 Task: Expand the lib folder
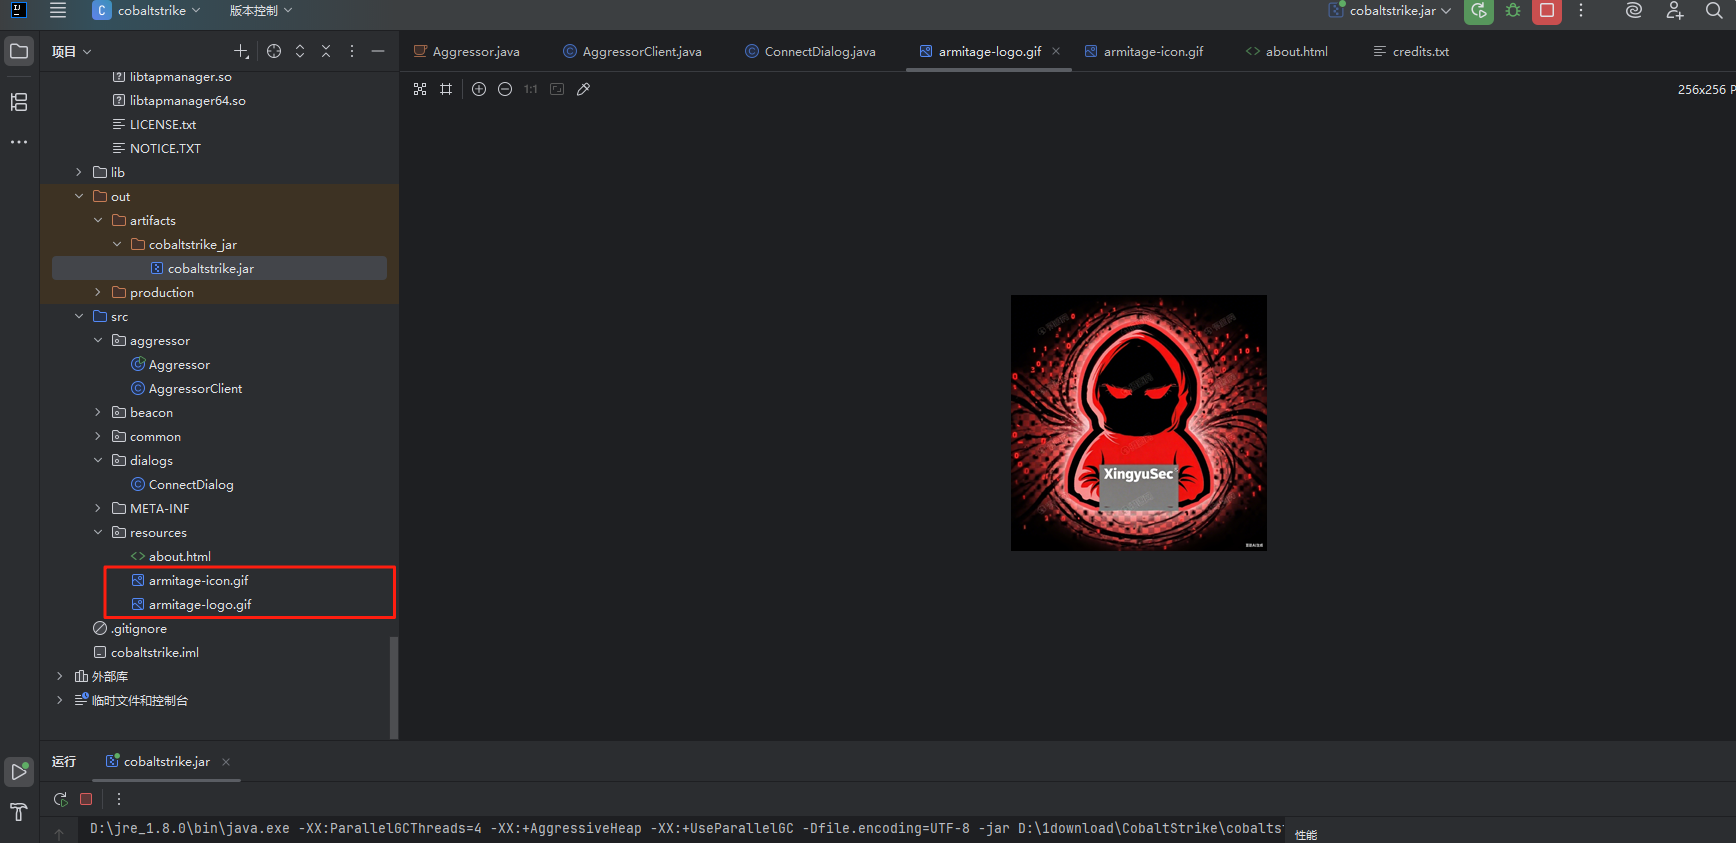(x=79, y=172)
